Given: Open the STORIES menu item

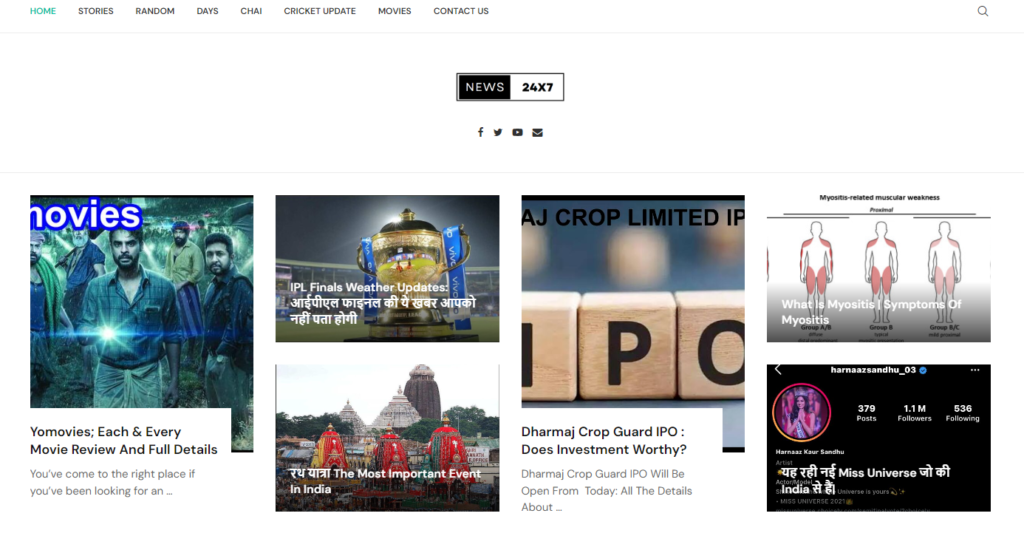Looking at the screenshot, I should tap(96, 11).
